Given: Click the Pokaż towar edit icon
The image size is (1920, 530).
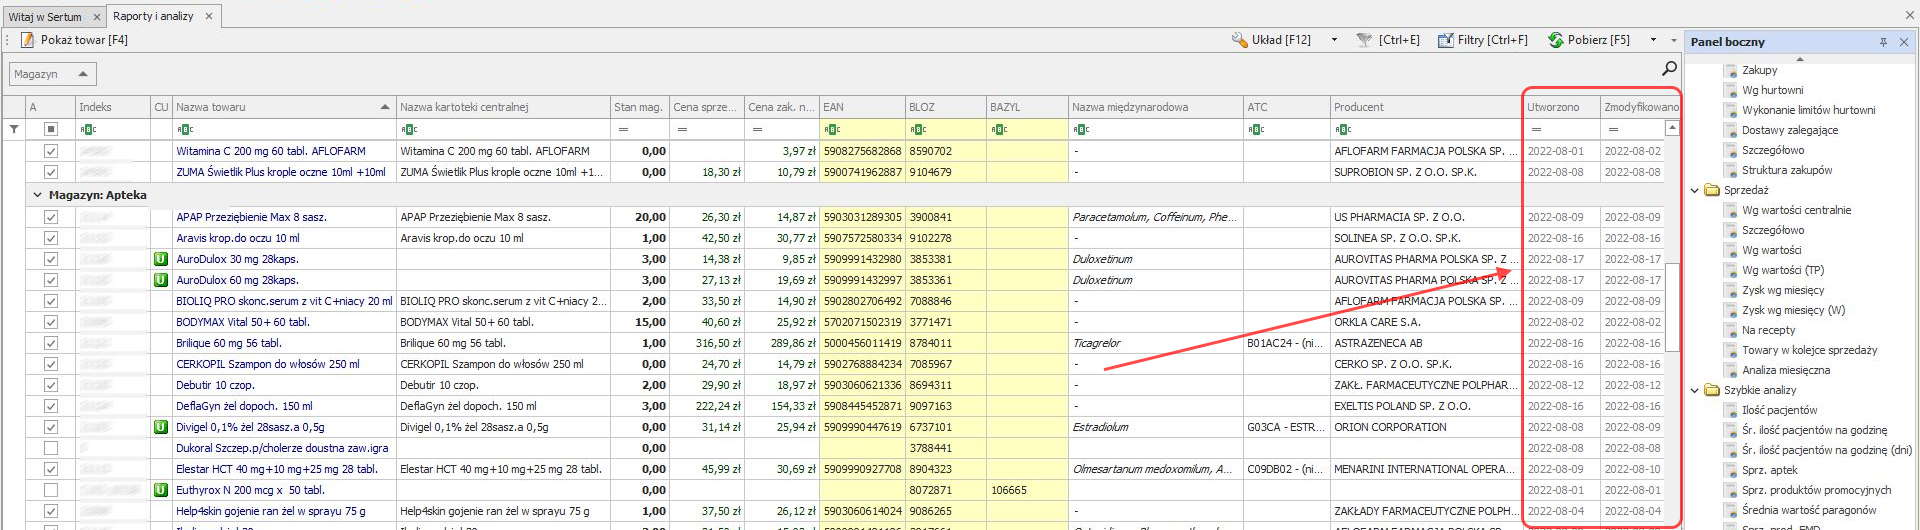Looking at the screenshot, I should point(28,40).
